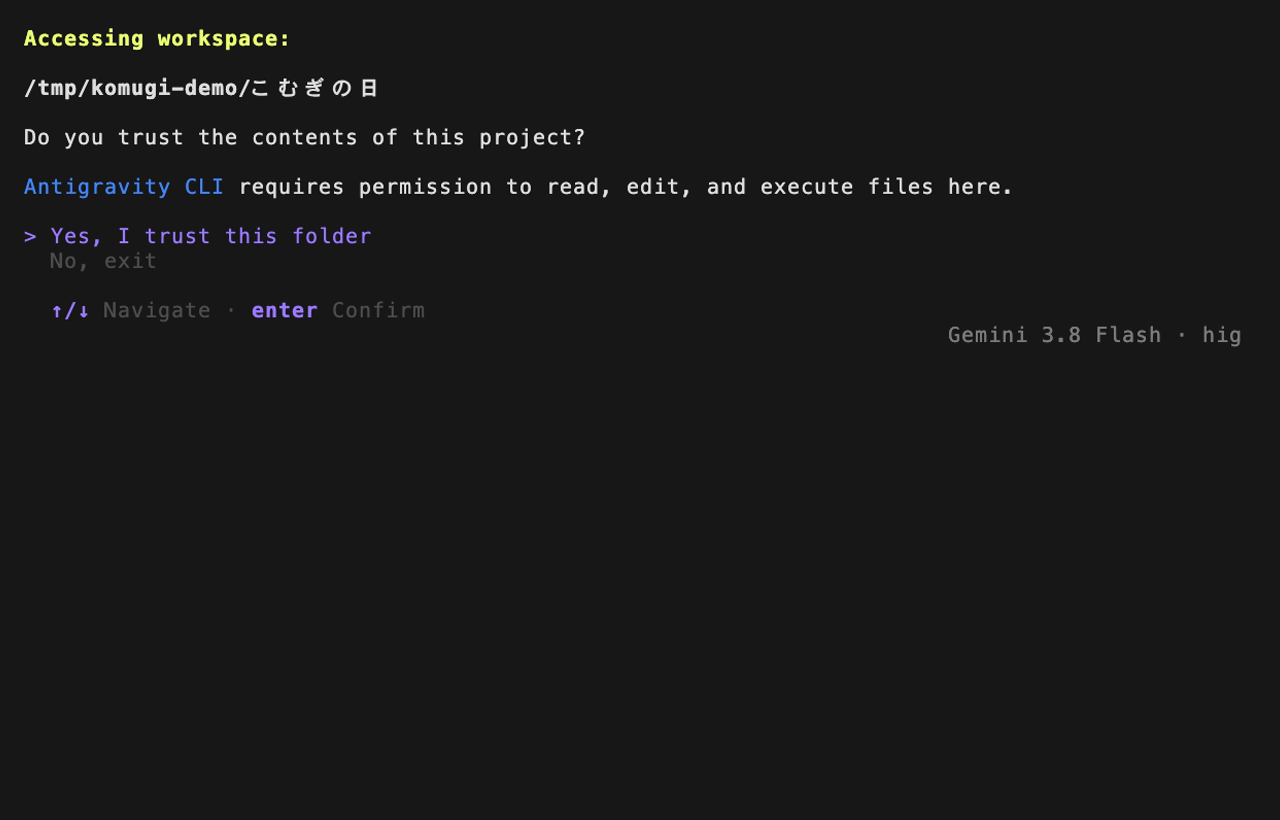Click the dot separator after "Flash"
This screenshot has width=1280, height=820.
point(1182,335)
